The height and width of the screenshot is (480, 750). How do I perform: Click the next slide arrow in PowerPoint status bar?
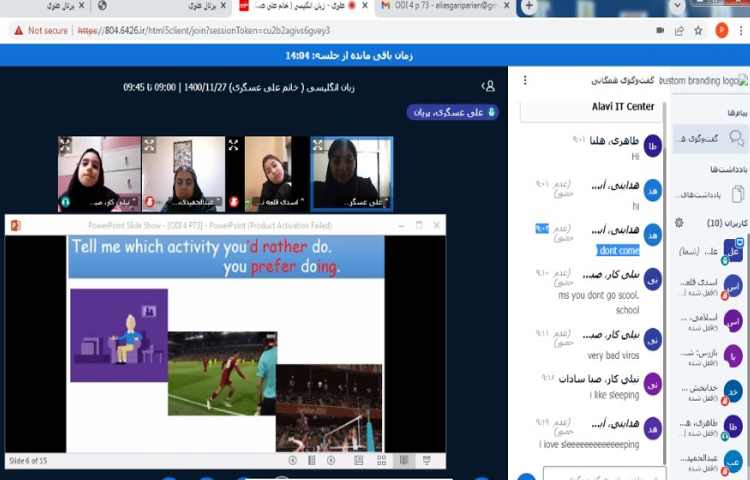[331, 460]
